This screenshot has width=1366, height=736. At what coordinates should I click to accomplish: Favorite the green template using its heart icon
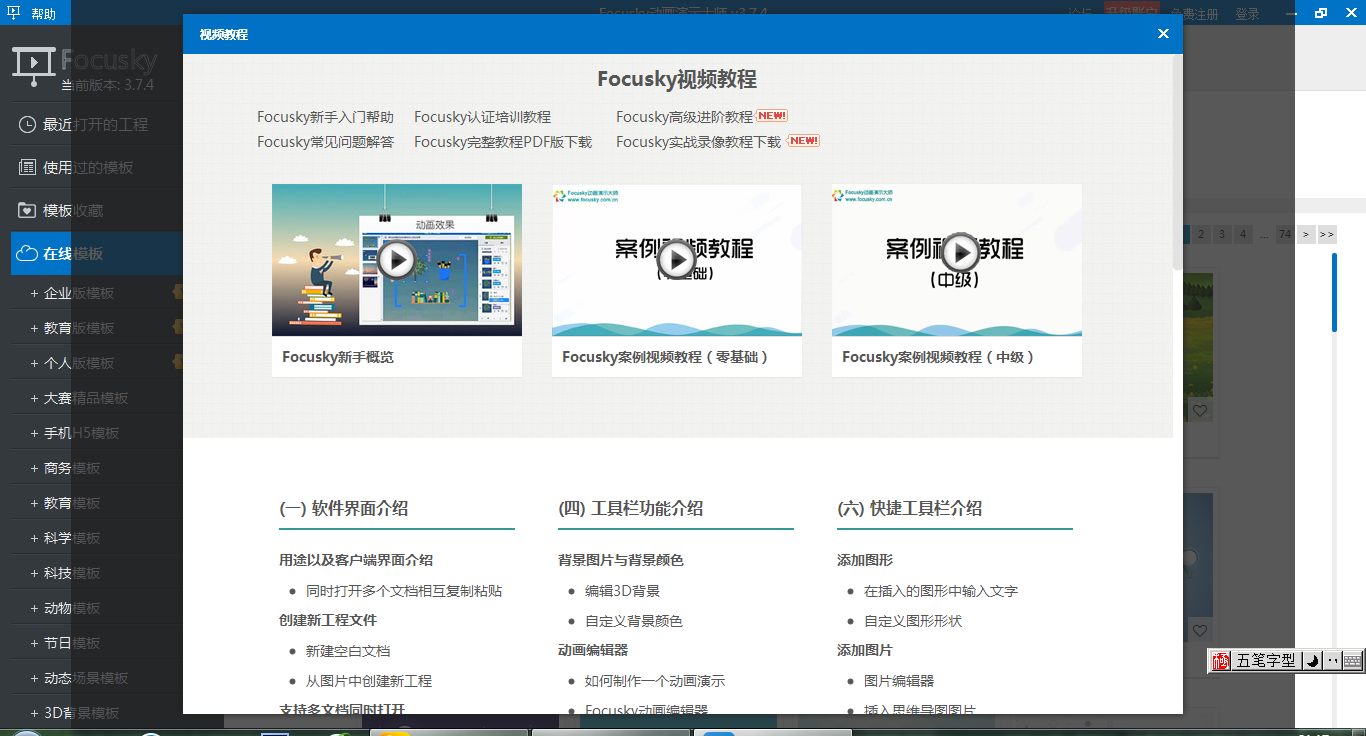[1199, 410]
